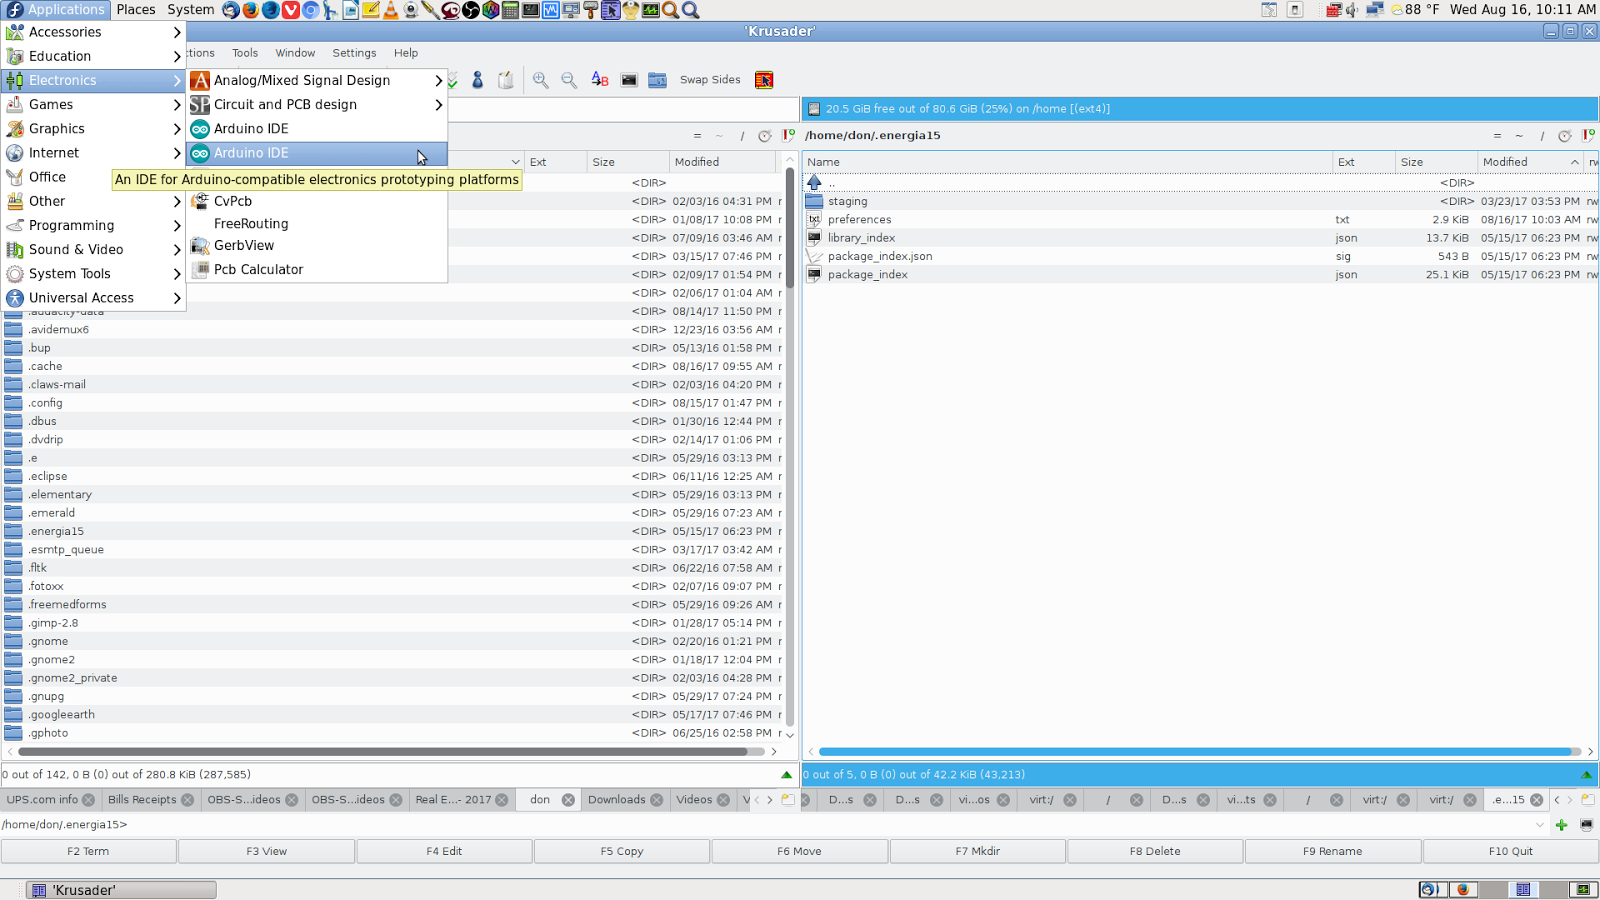Launch GerbView from Electronics menu
Screen dimensions: 1600x900
point(316,246)
